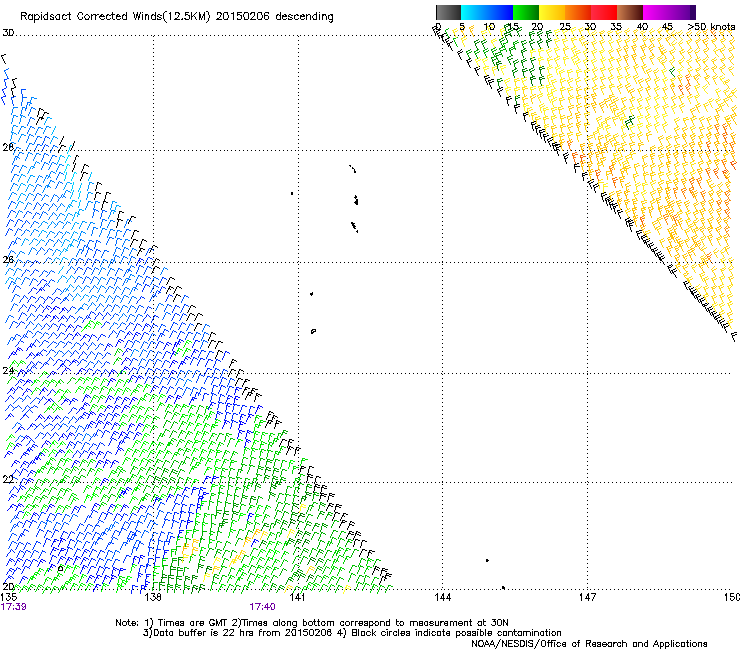Click the longitude label '138'
Image resolution: width=740 pixels, height=650 pixels.
(x=153, y=597)
